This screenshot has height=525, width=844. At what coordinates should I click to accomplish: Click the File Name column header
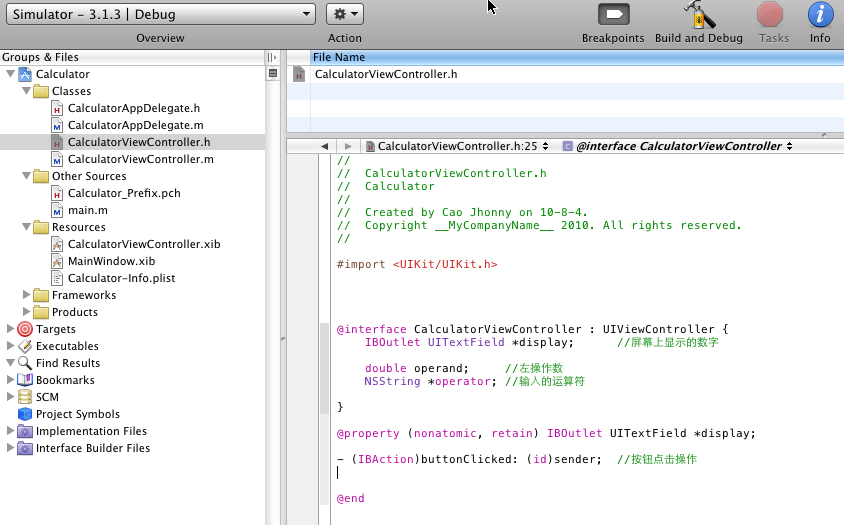click(x=577, y=57)
